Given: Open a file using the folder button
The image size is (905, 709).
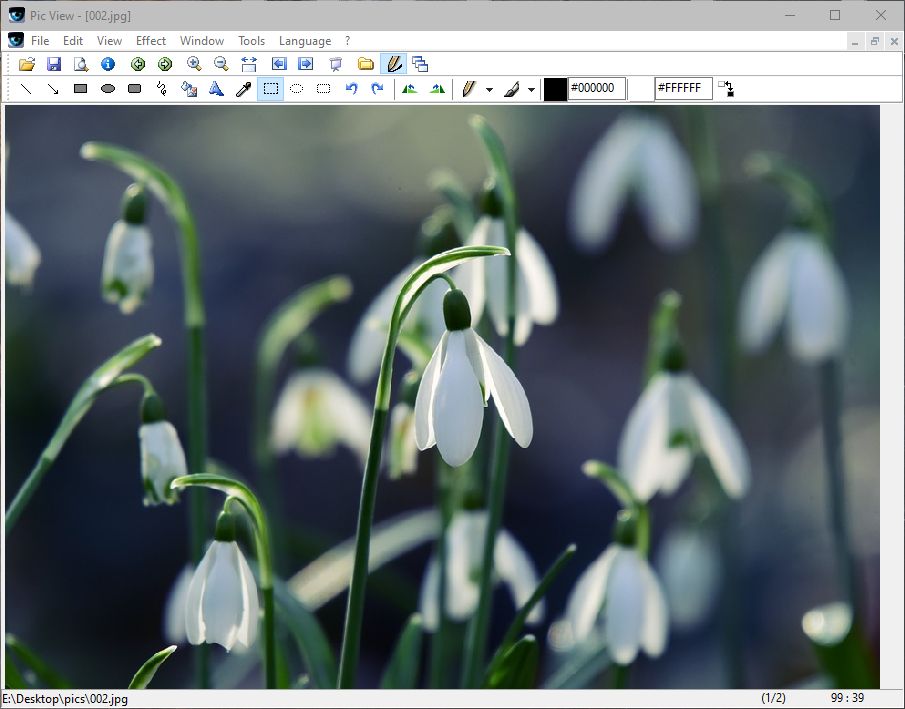Looking at the screenshot, I should pyautogui.click(x=25, y=64).
